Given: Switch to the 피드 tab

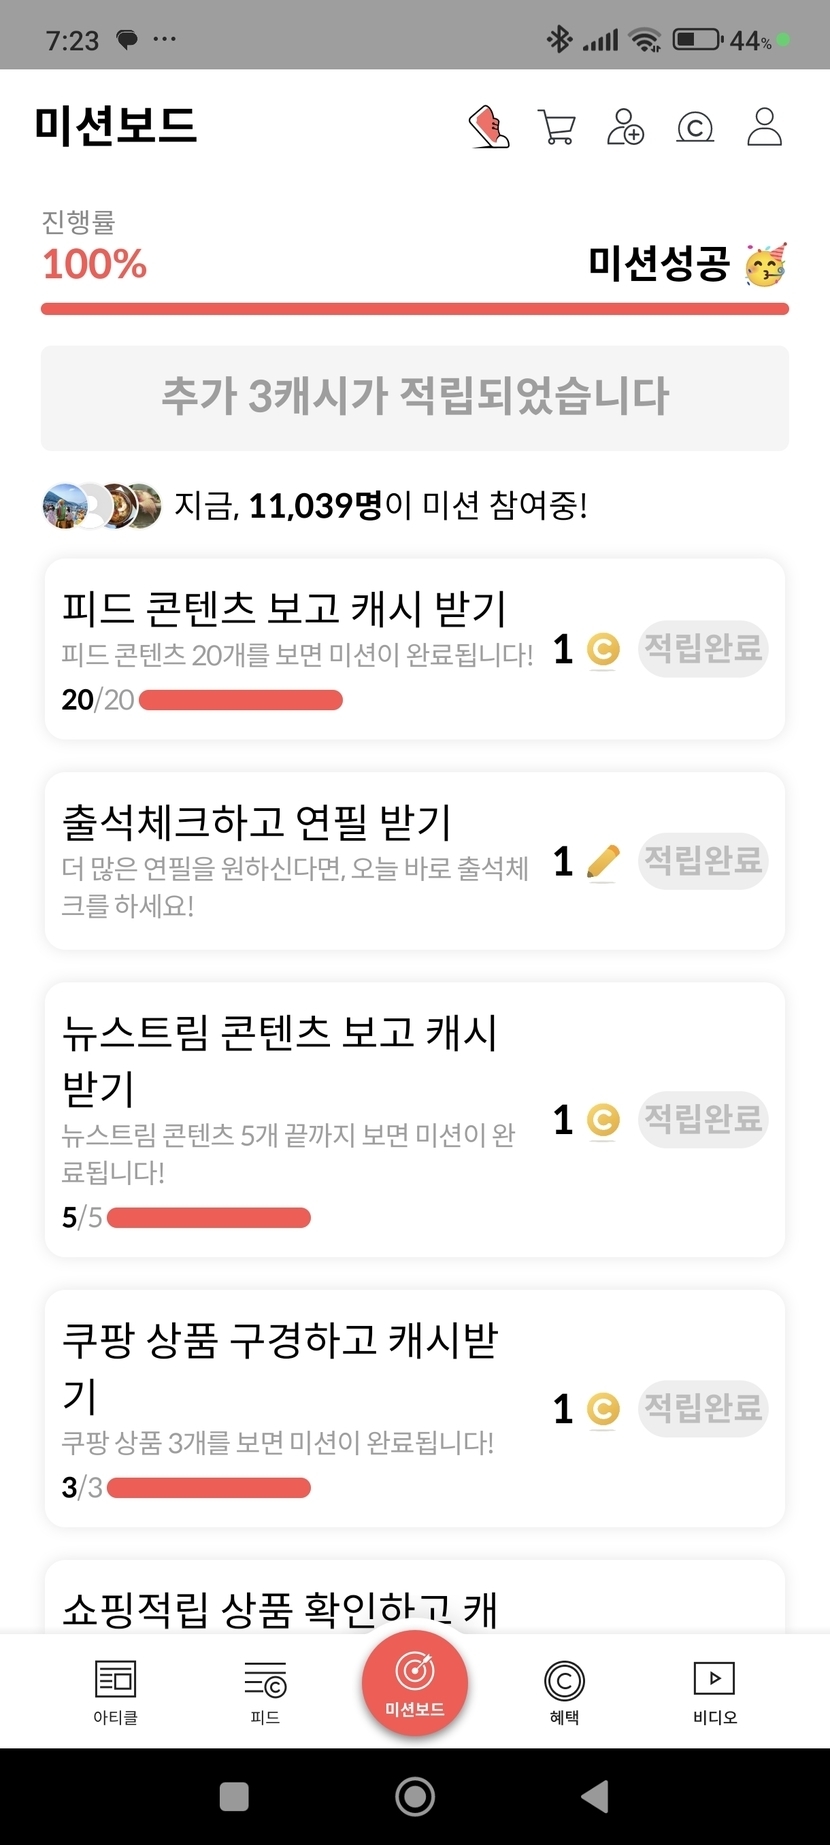Looking at the screenshot, I should click(x=265, y=1692).
